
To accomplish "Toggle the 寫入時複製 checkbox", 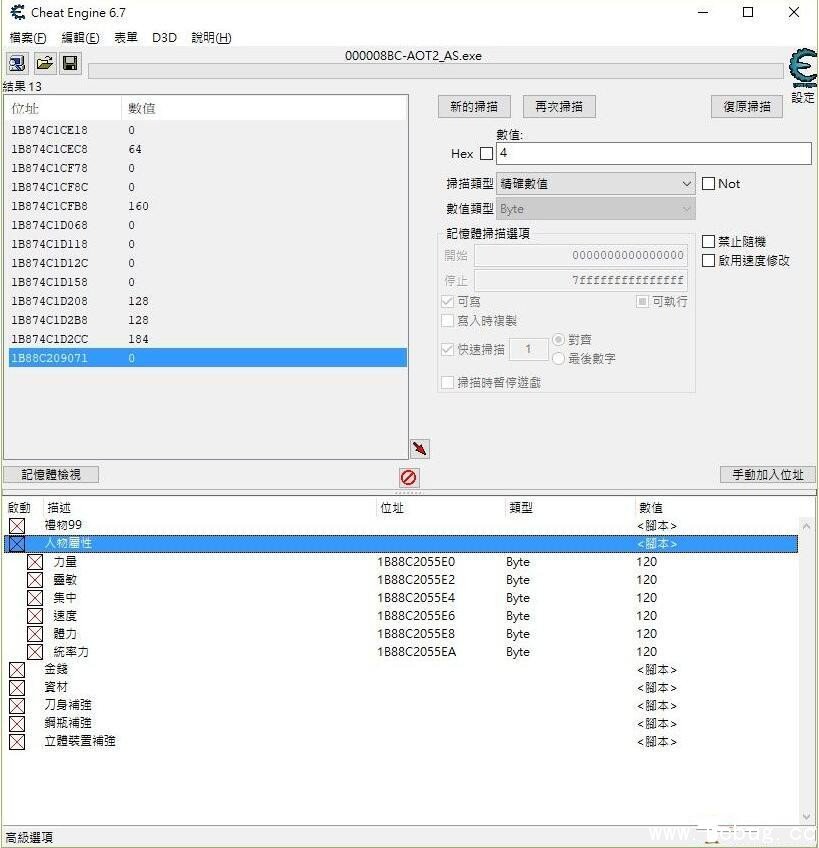I will coord(447,321).
